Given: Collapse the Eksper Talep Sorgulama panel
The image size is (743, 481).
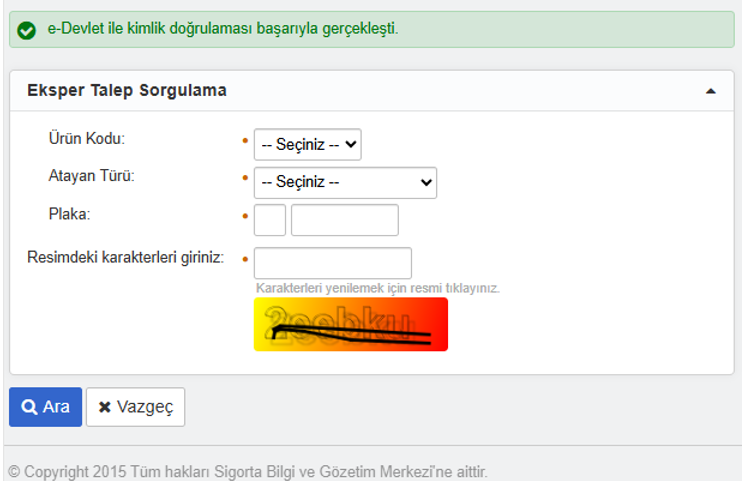Looking at the screenshot, I should 711,91.
